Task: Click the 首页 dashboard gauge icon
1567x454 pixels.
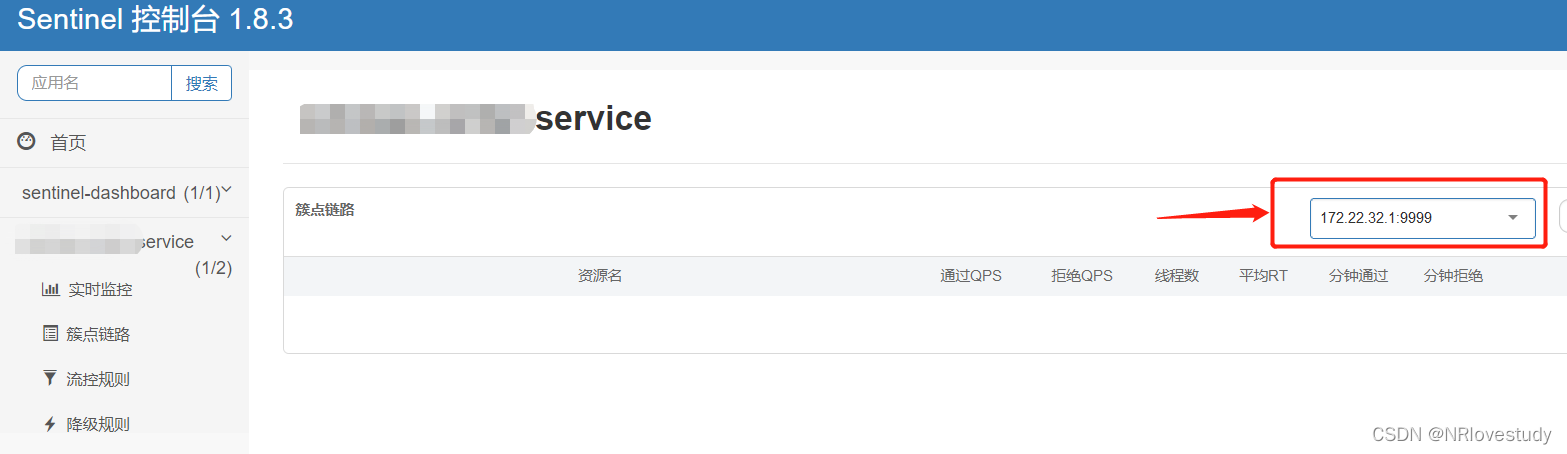Action: click(27, 142)
